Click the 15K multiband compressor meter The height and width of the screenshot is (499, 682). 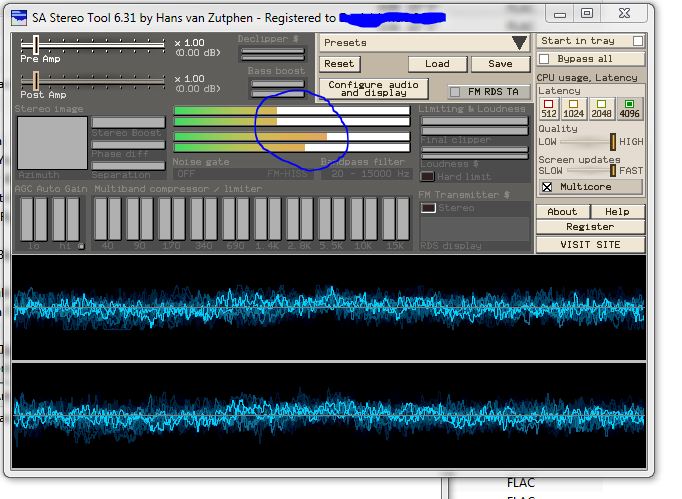coord(395,218)
